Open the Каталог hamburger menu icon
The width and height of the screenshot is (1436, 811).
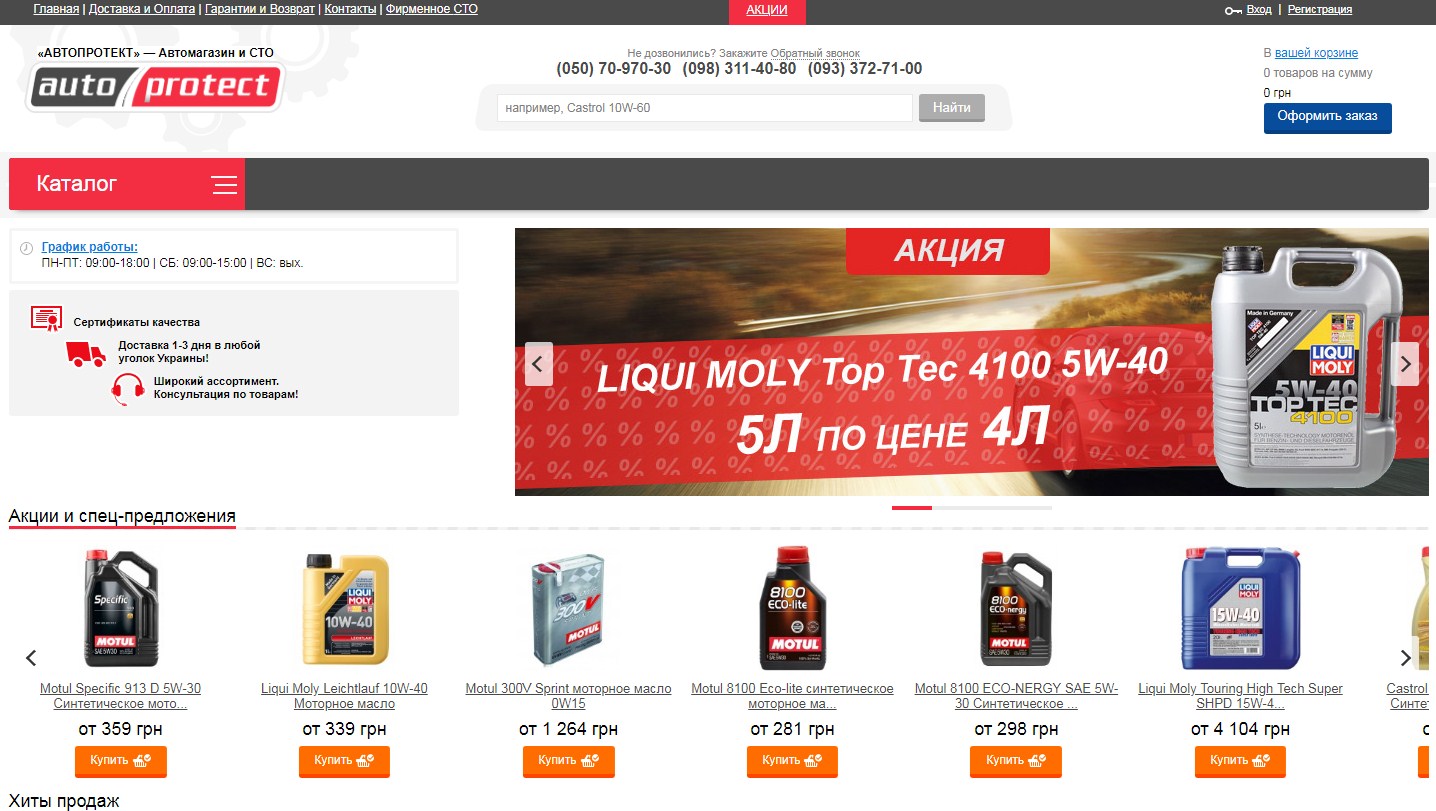[x=225, y=185]
